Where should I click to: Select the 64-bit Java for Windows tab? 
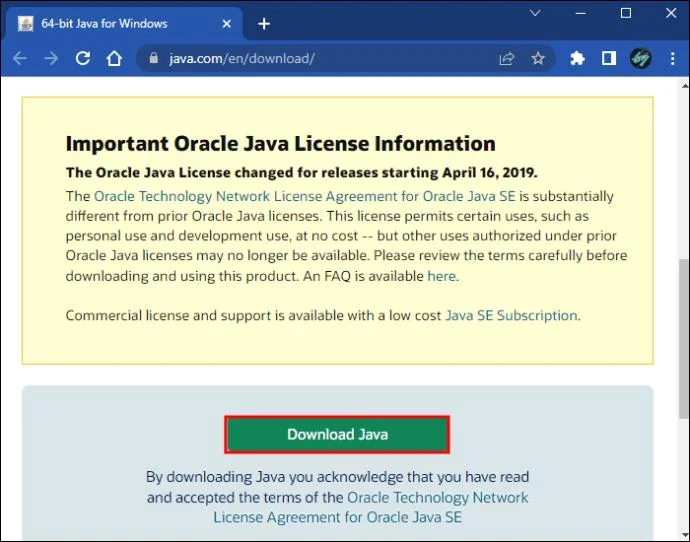pos(123,24)
